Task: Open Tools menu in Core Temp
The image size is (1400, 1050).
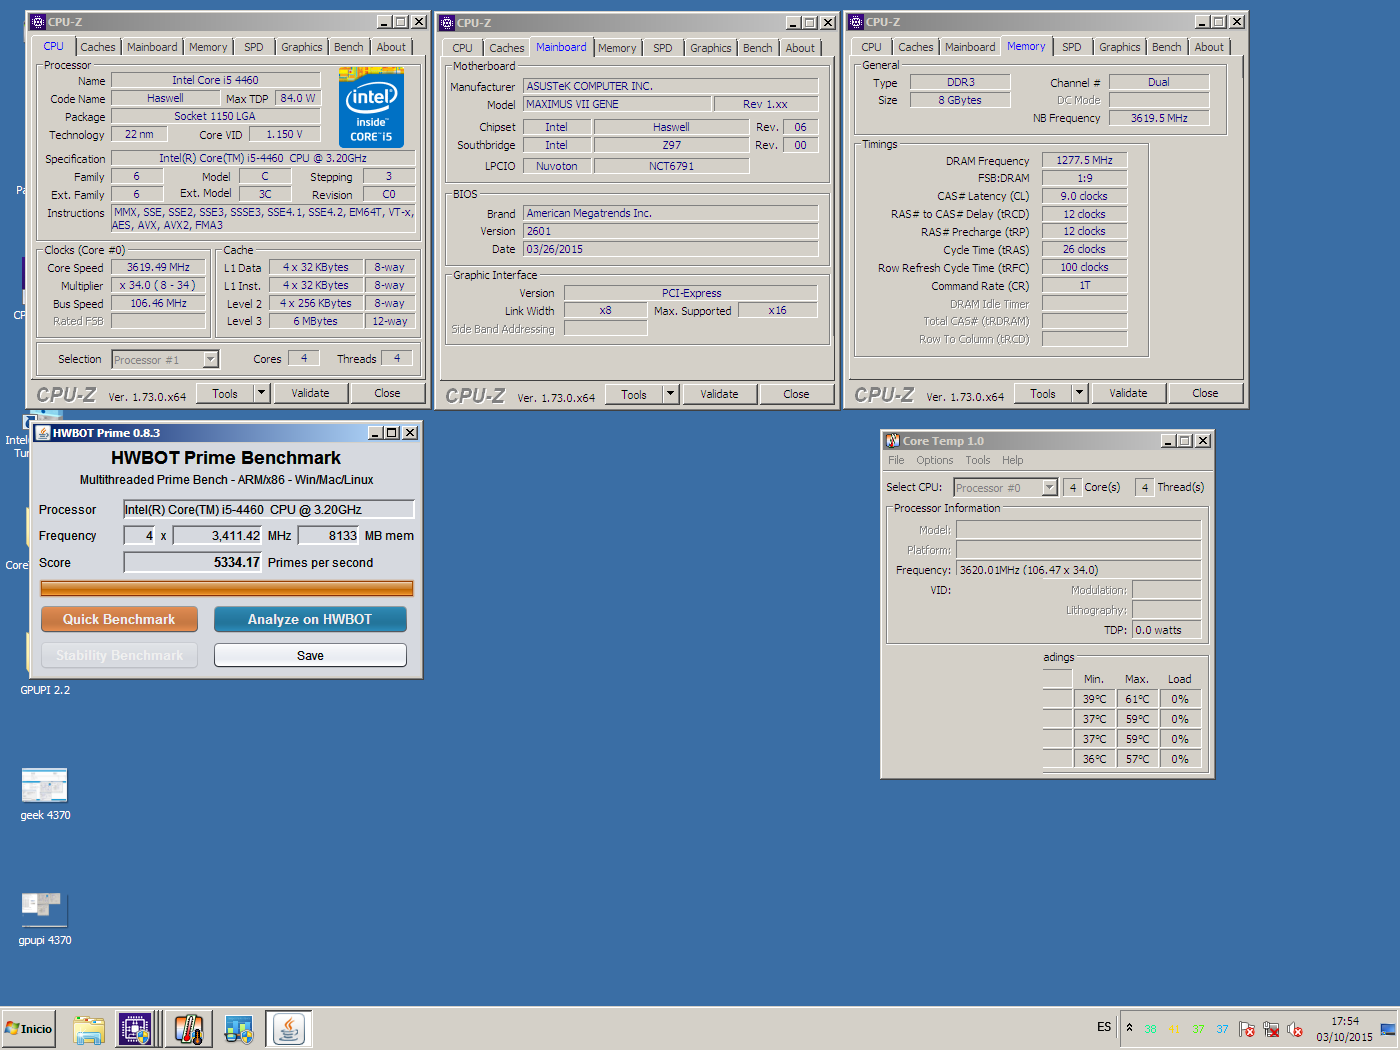Action: tap(978, 461)
